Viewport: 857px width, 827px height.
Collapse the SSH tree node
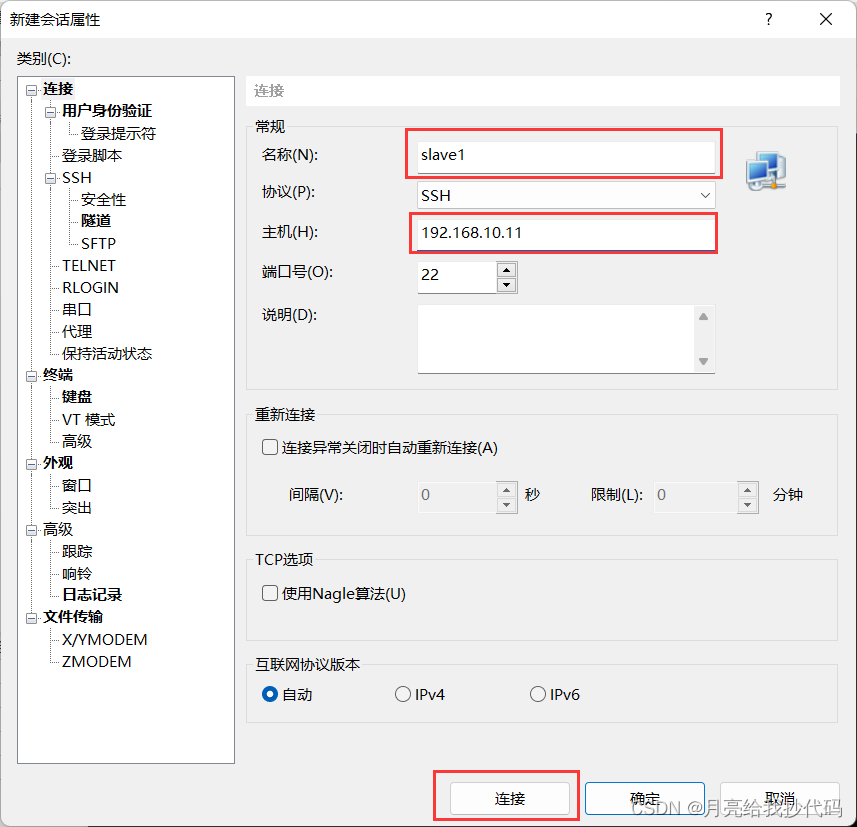(51, 179)
